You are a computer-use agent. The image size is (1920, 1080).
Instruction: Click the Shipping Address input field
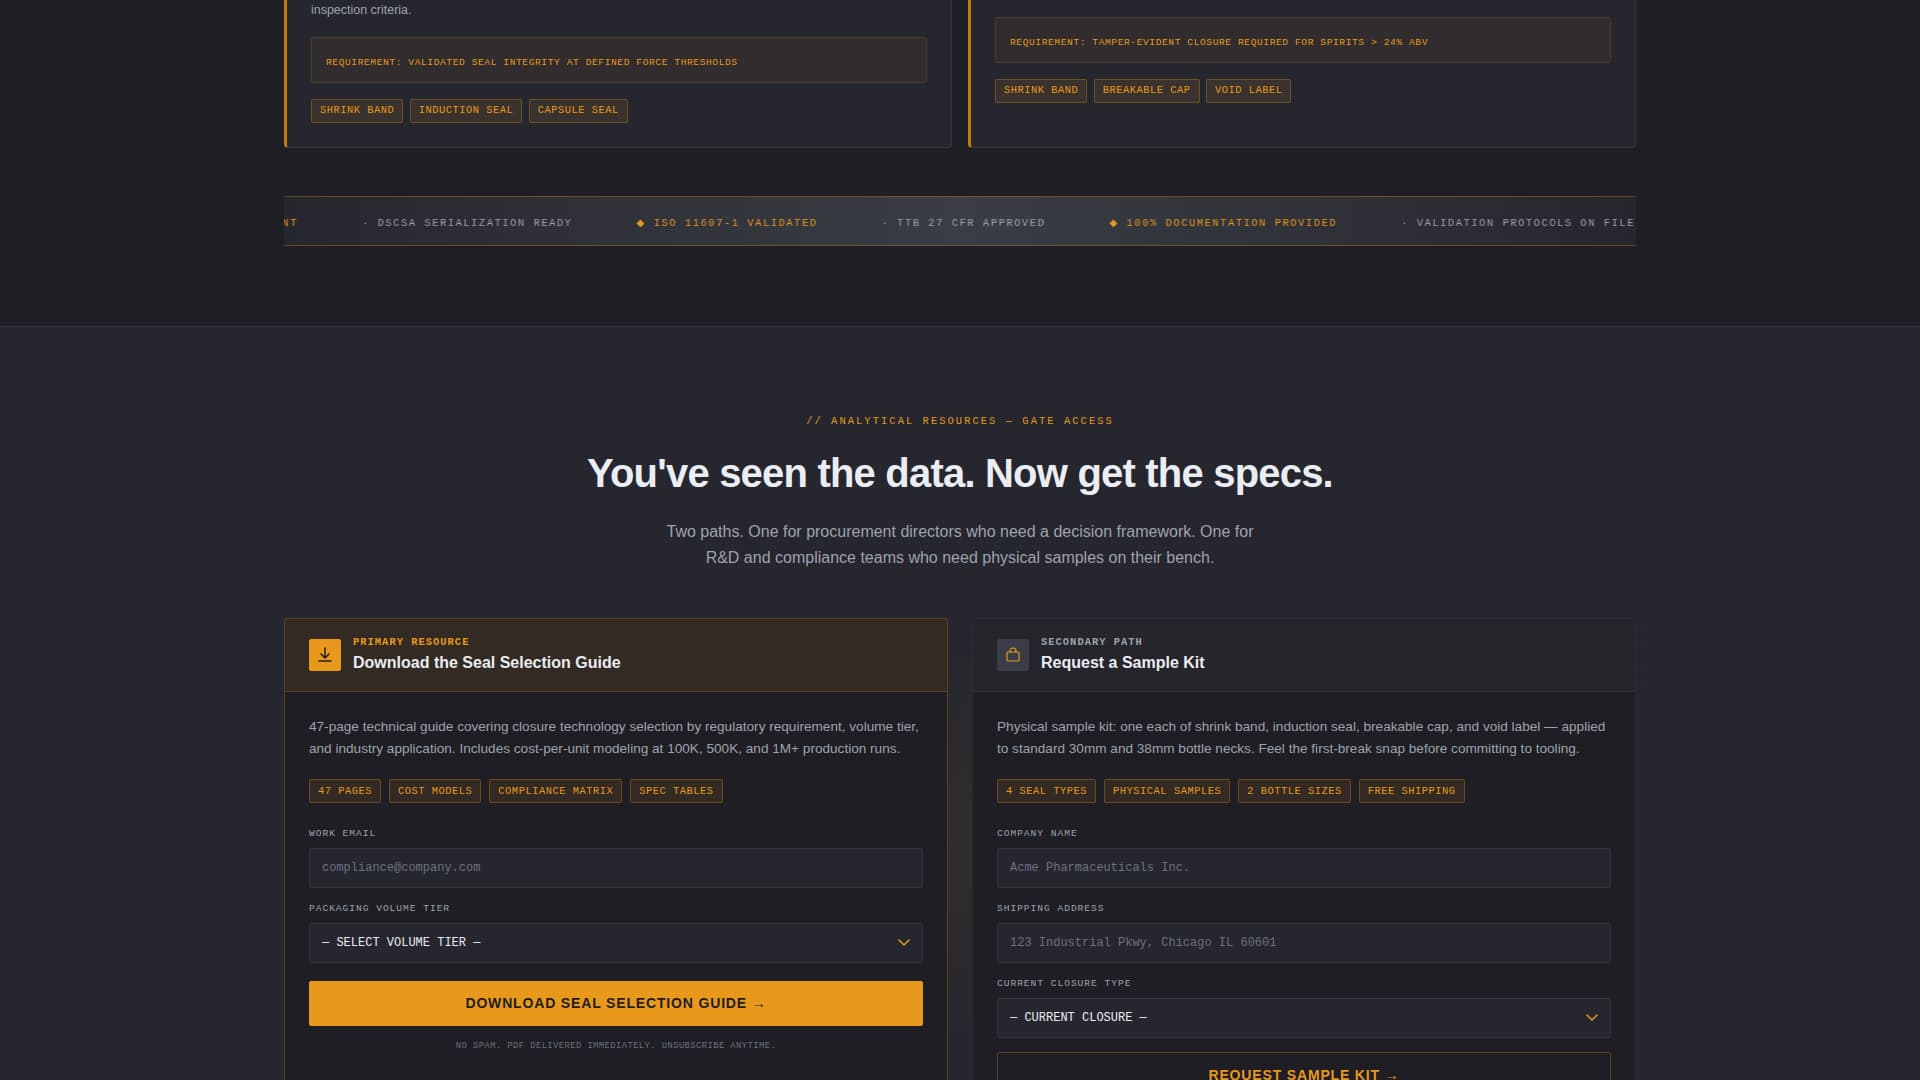(x=1304, y=943)
